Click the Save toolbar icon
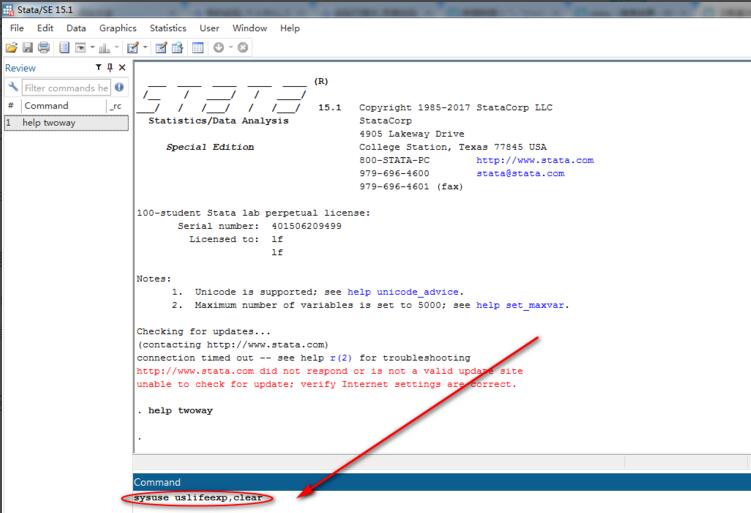Image resolution: width=751 pixels, height=513 pixels. pos(28,47)
